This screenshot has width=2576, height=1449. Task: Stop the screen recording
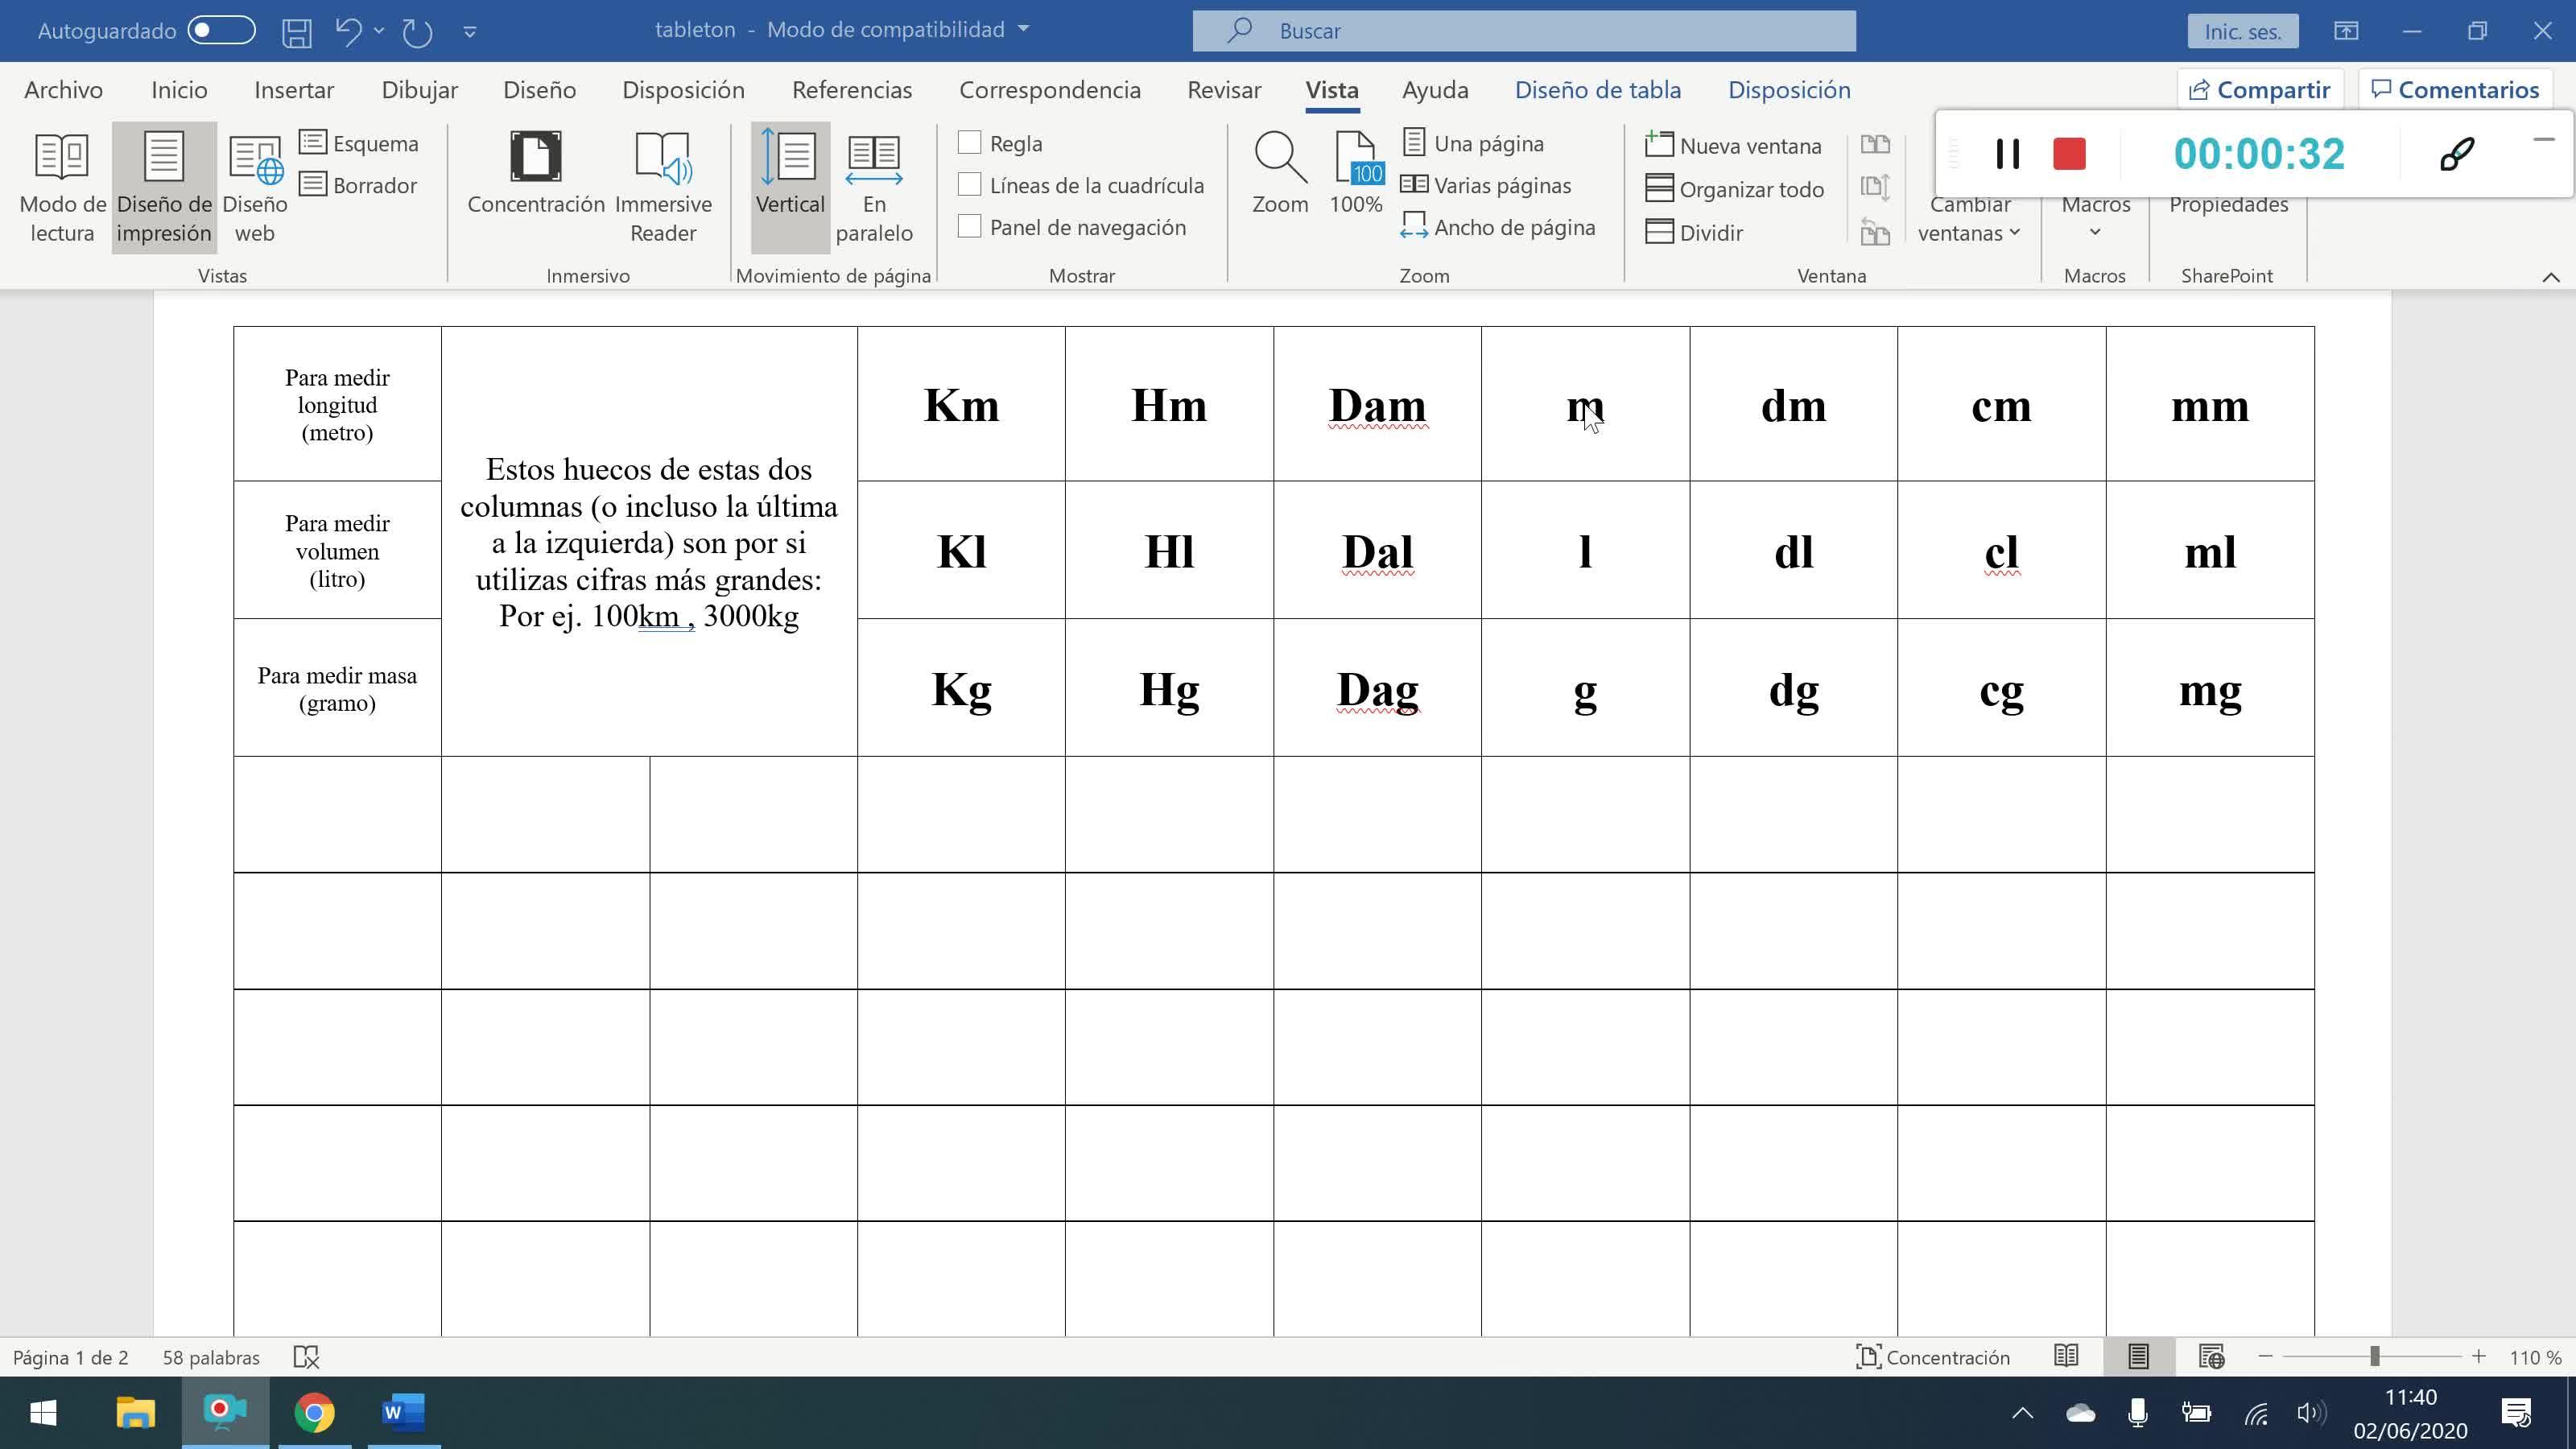click(x=2069, y=154)
